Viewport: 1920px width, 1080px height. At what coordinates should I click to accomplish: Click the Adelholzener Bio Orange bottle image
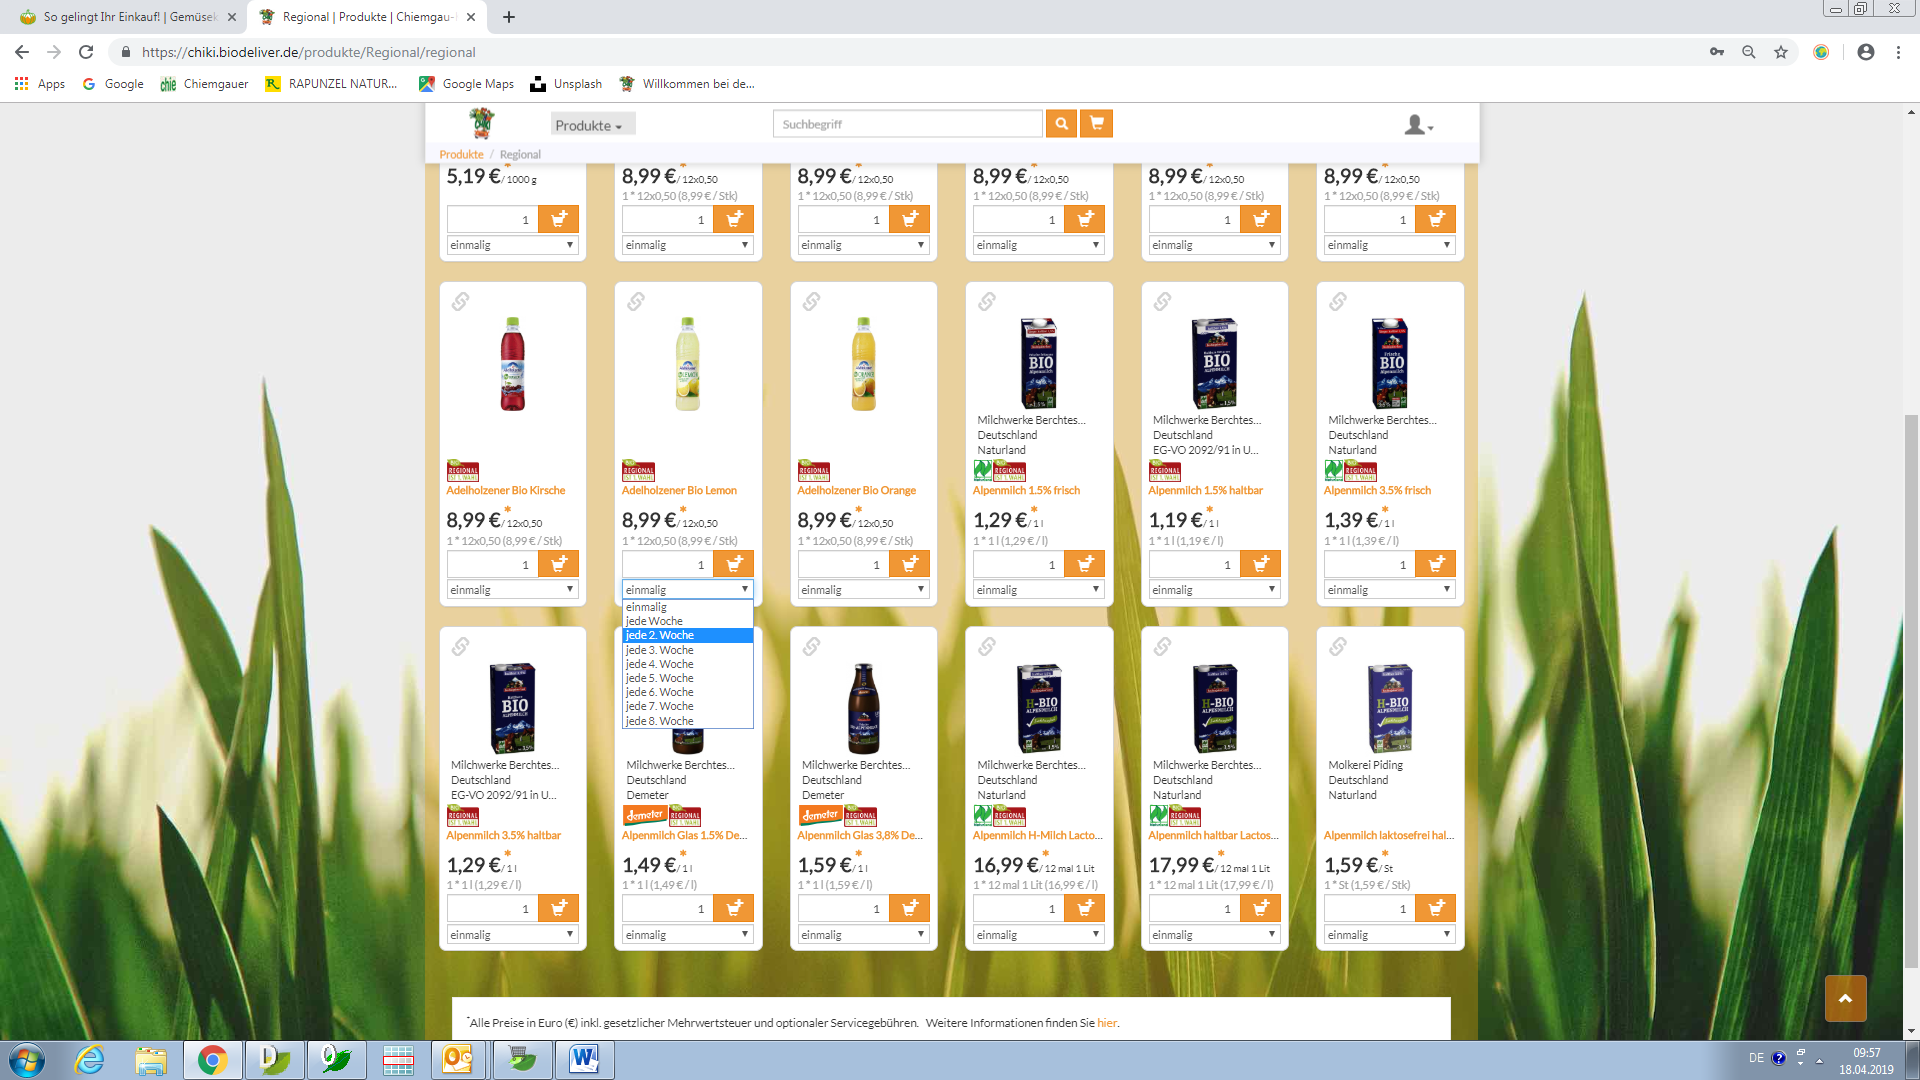(864, 364)
